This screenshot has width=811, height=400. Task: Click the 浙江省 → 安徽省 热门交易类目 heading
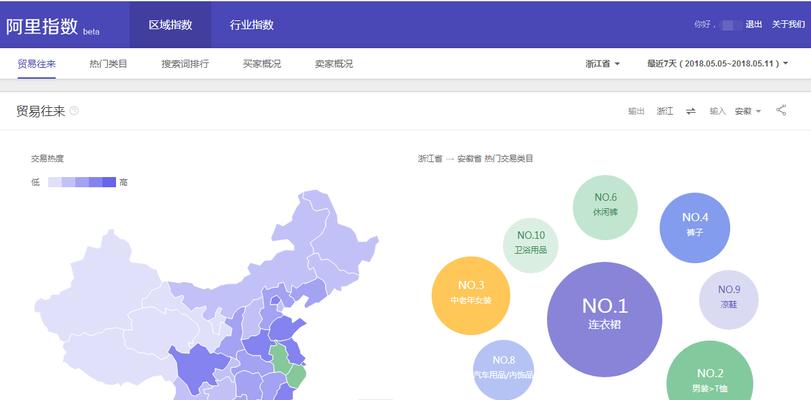pyautogui.click(x=475, y=158)
